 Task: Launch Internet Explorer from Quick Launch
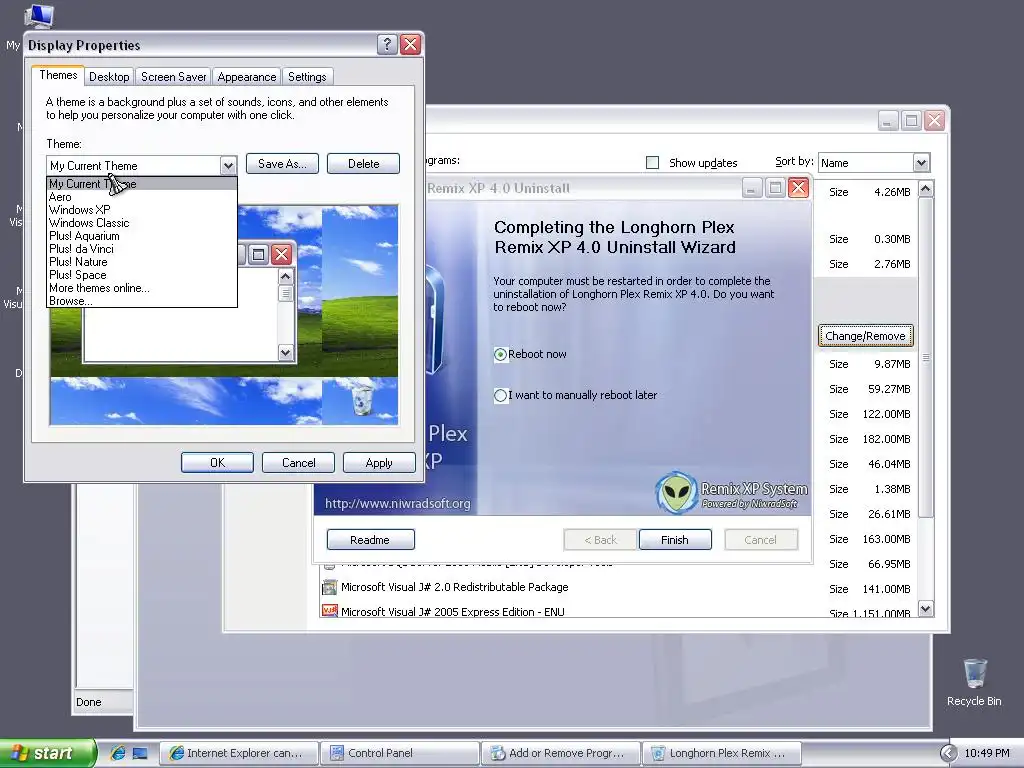tap(118, 753)
